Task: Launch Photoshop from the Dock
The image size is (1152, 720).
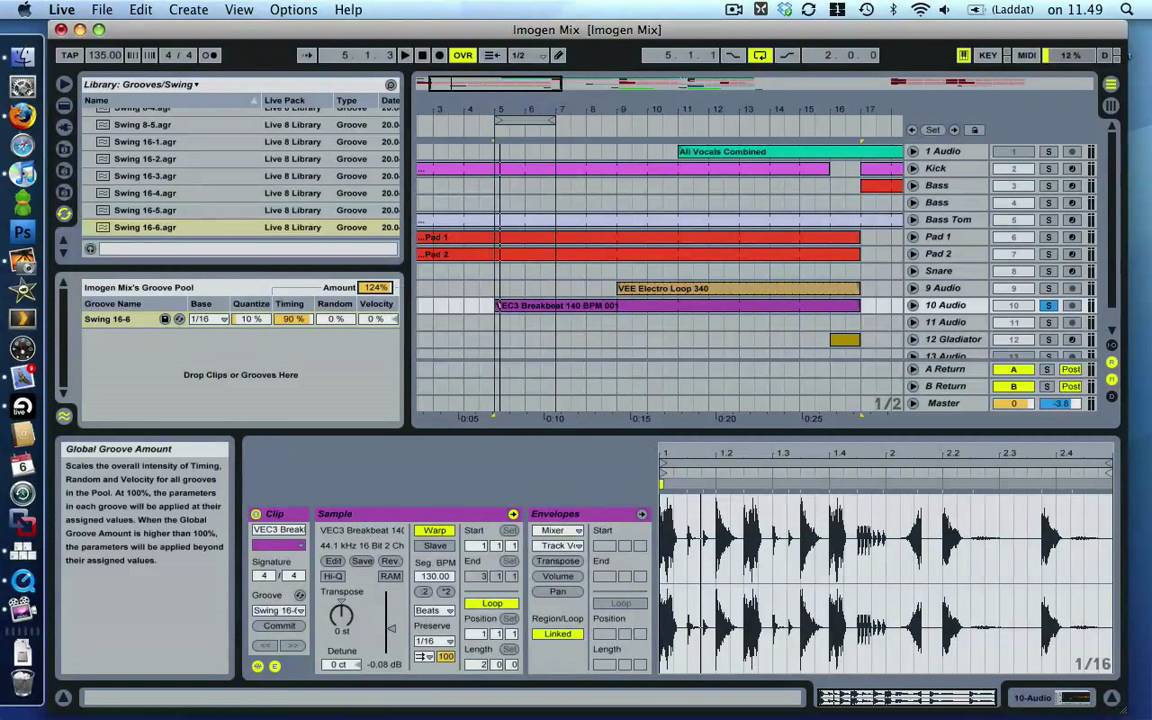Action: click(22, 232)
